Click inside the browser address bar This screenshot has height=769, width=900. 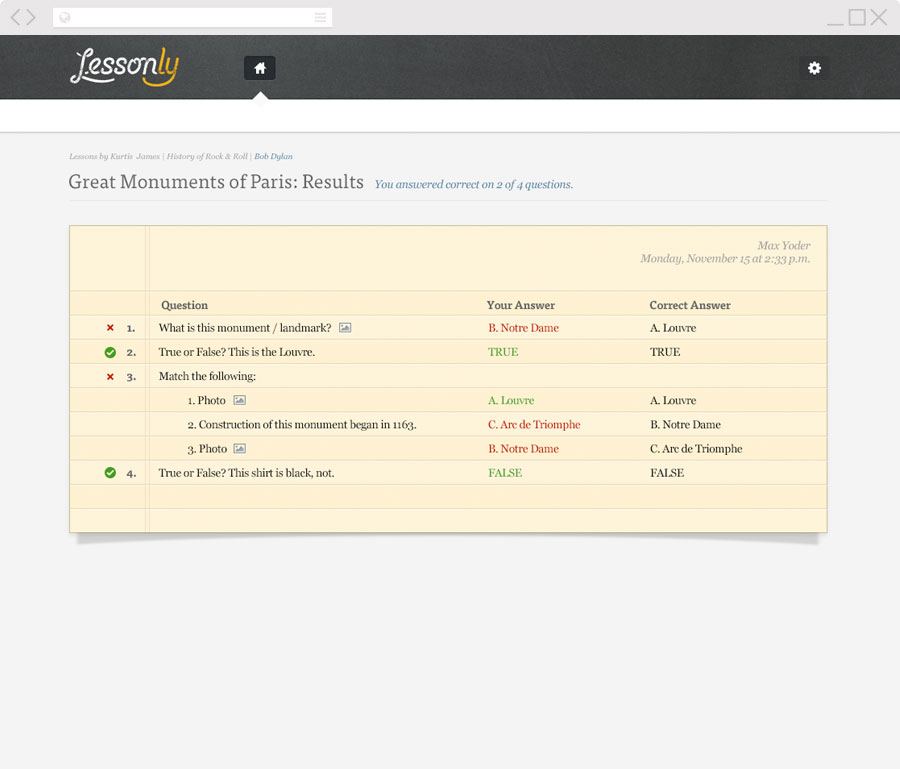click(190, 17)
